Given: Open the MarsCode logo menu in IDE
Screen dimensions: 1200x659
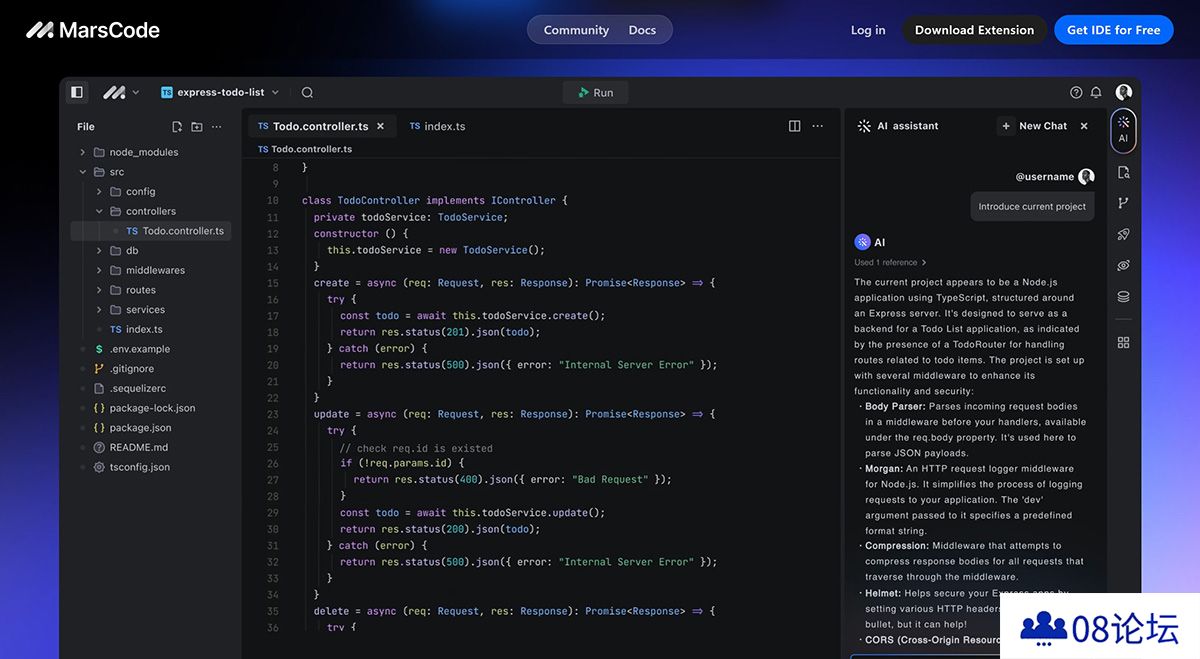Looking at the screenshot, I should coord(121,92).
